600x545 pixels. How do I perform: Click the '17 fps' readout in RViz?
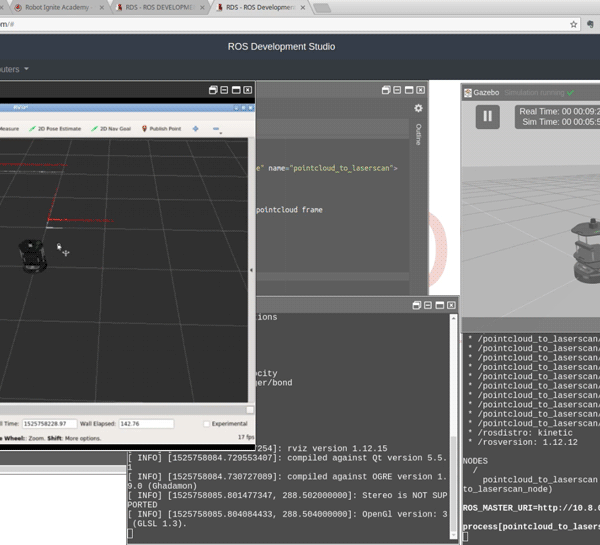pos(246,437)
